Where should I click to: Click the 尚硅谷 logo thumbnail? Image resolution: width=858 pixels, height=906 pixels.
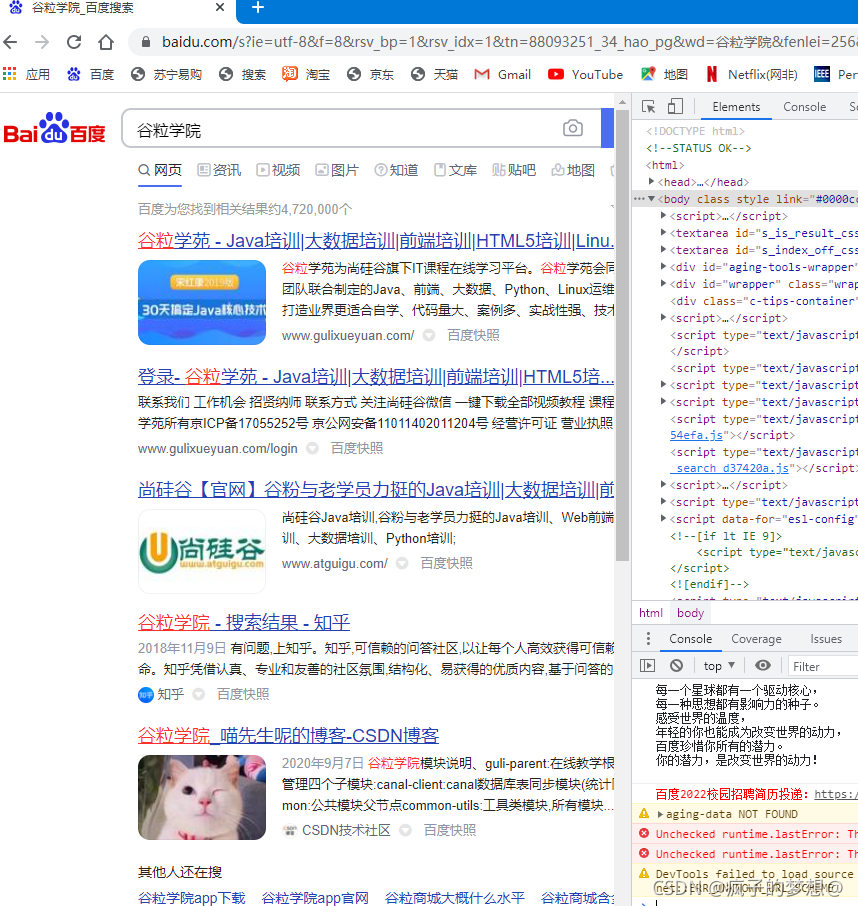click(x=202, y=551)
